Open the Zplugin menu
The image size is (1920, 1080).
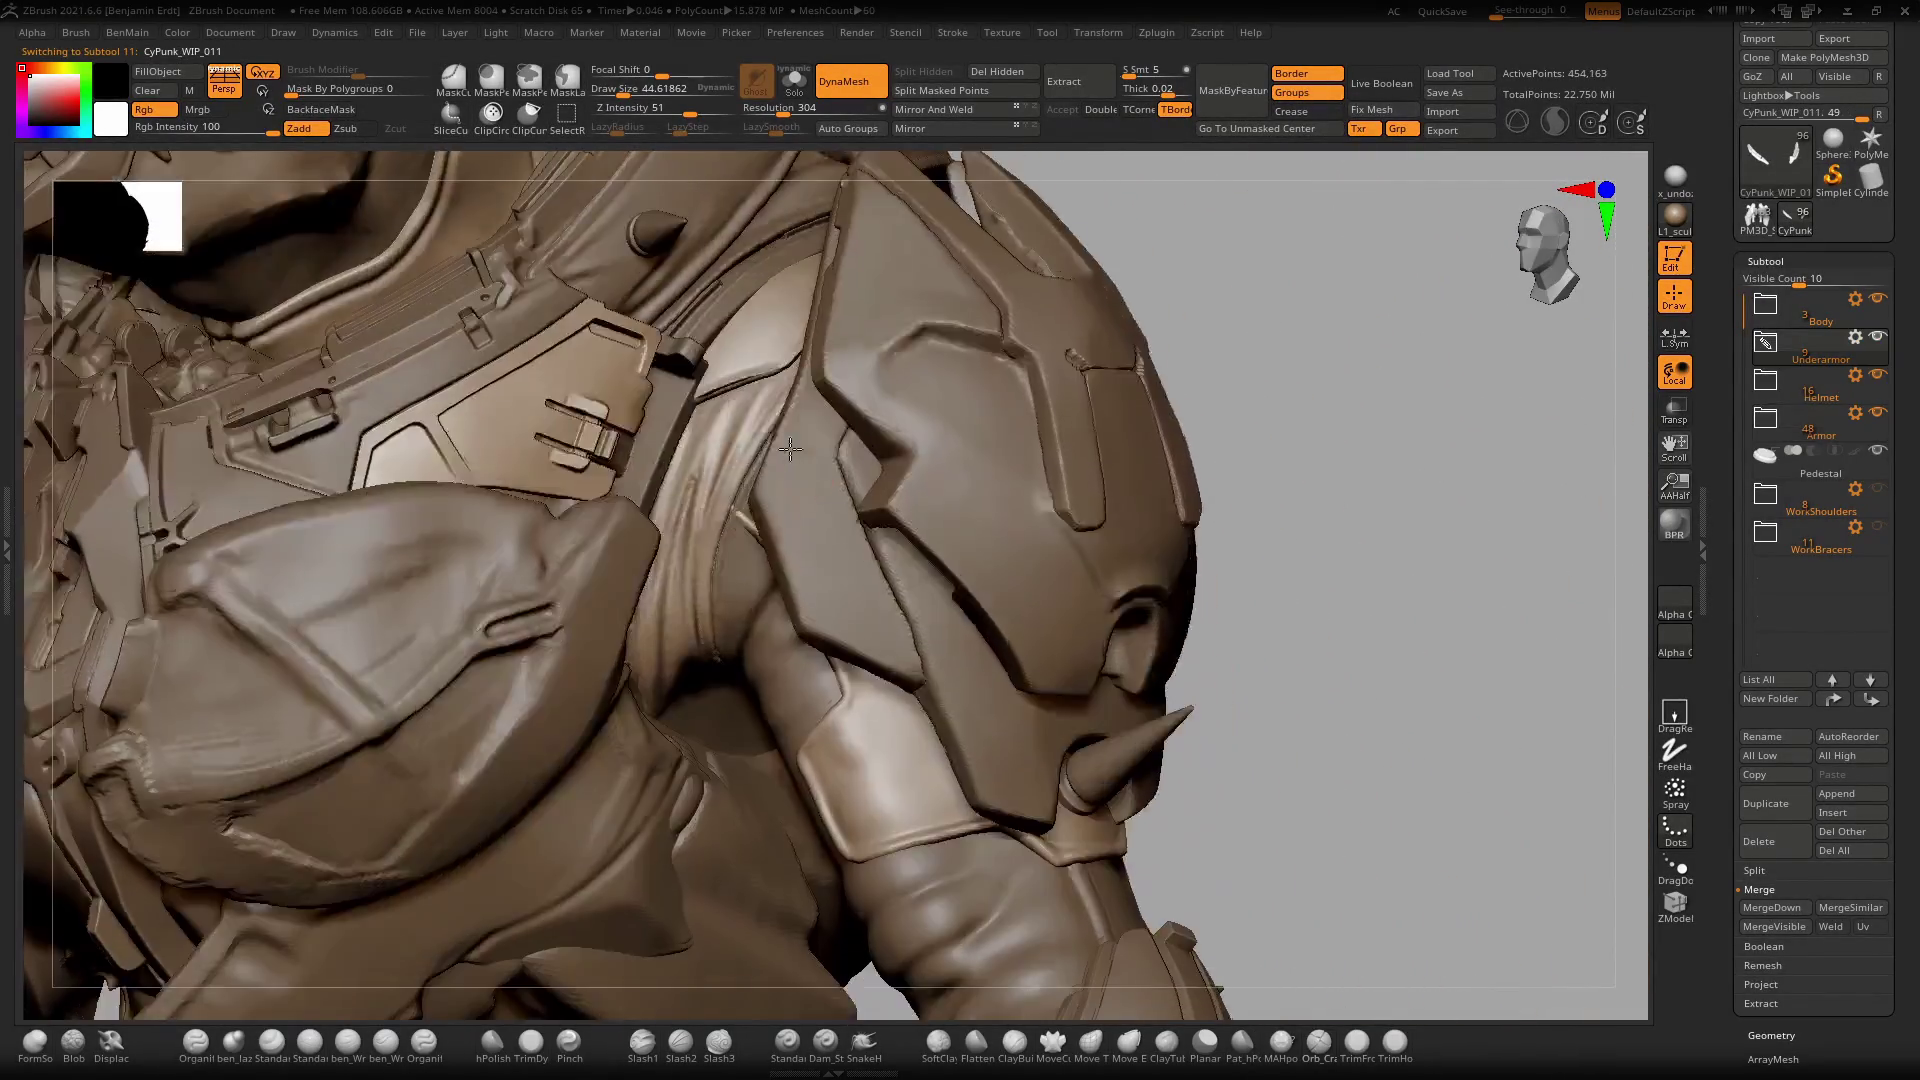1156,32
